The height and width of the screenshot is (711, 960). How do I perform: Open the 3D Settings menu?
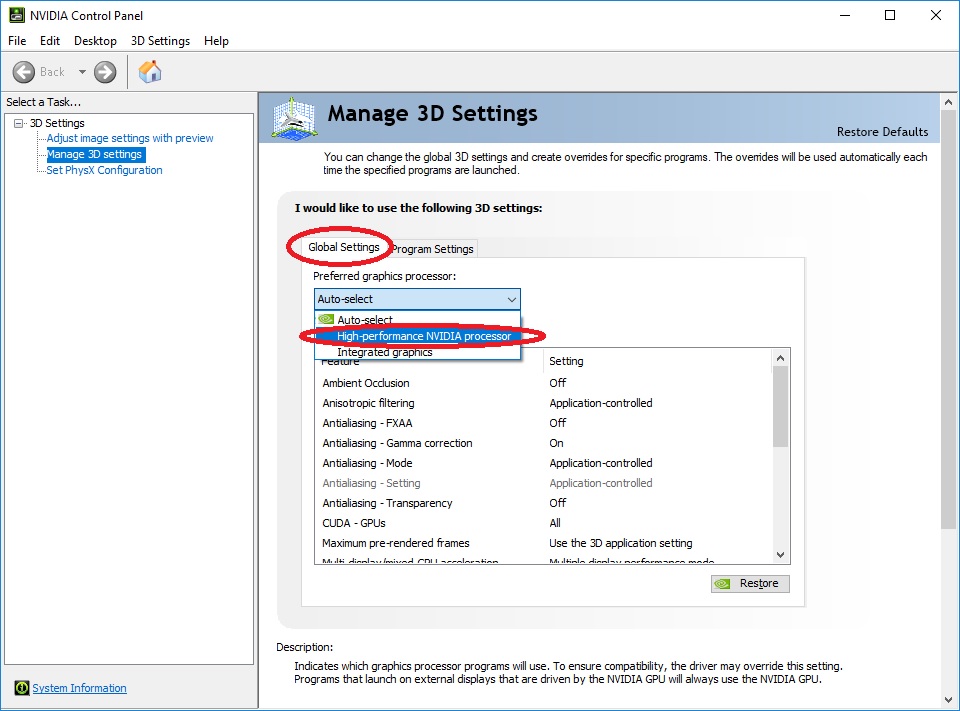(x=160, y=41)
